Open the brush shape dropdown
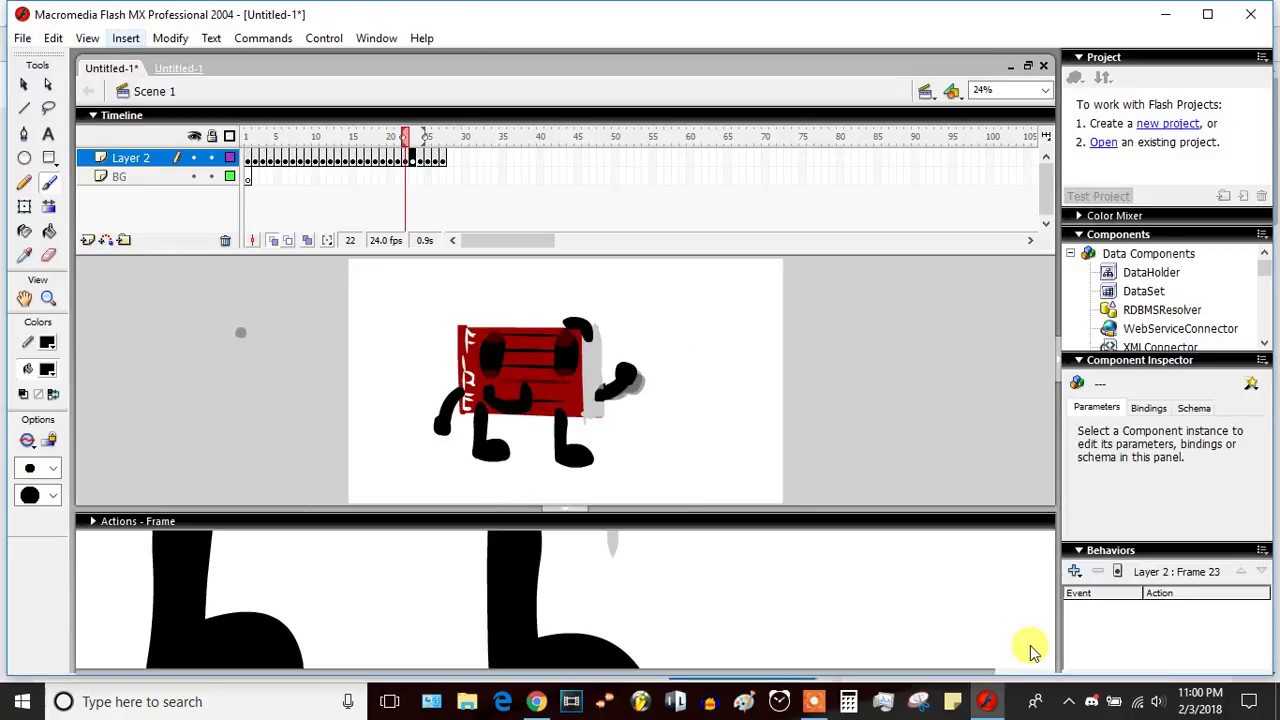 [38, 496]
